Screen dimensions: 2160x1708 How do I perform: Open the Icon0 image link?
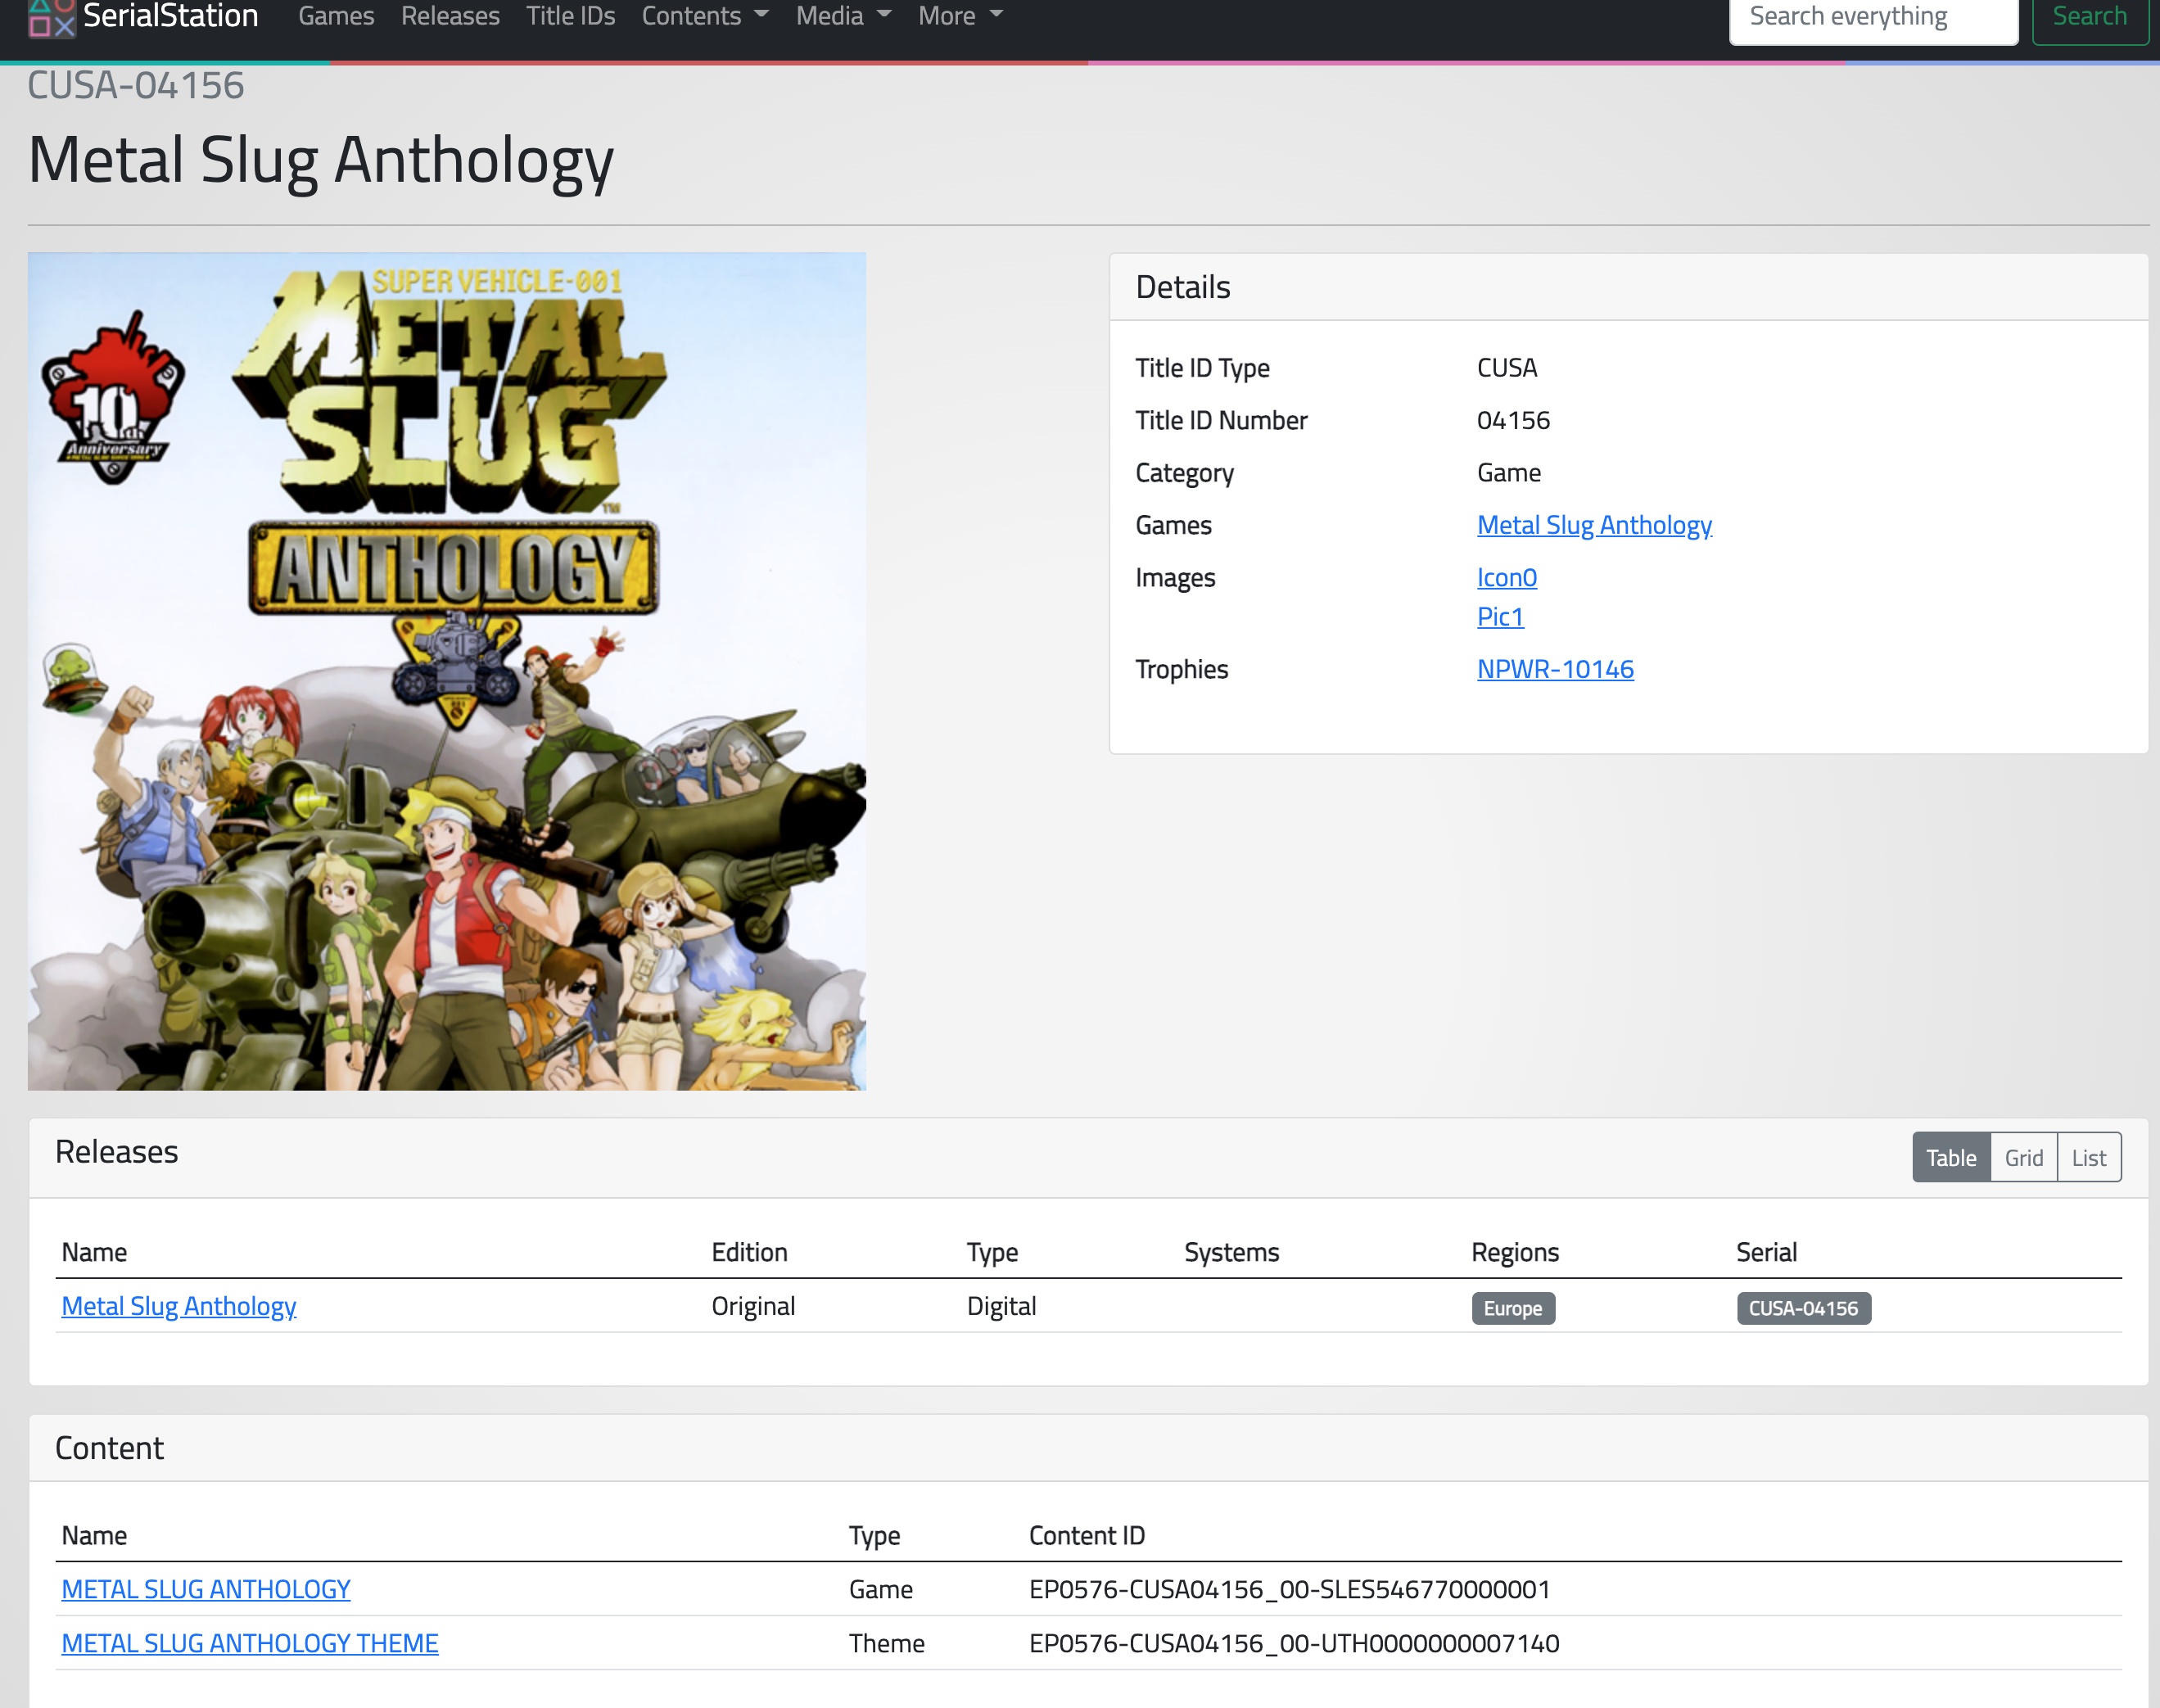click(x=1506, y=578)
